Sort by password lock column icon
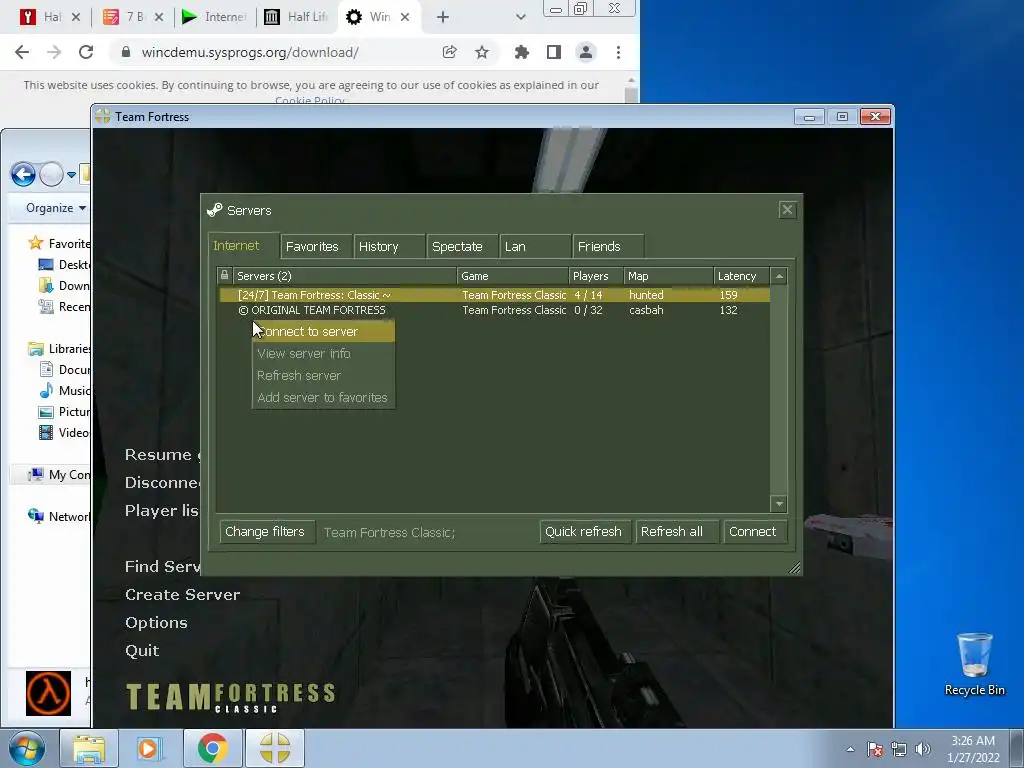 click(x=225, y=276)
